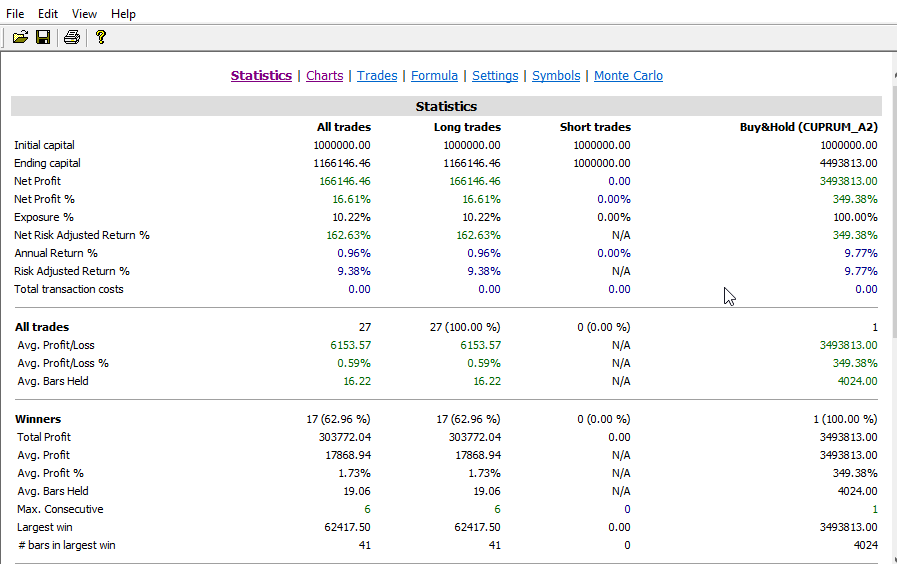Screen dimensions: 897x564
Task: Click the All trades count value 27
Action: (365, 327)
